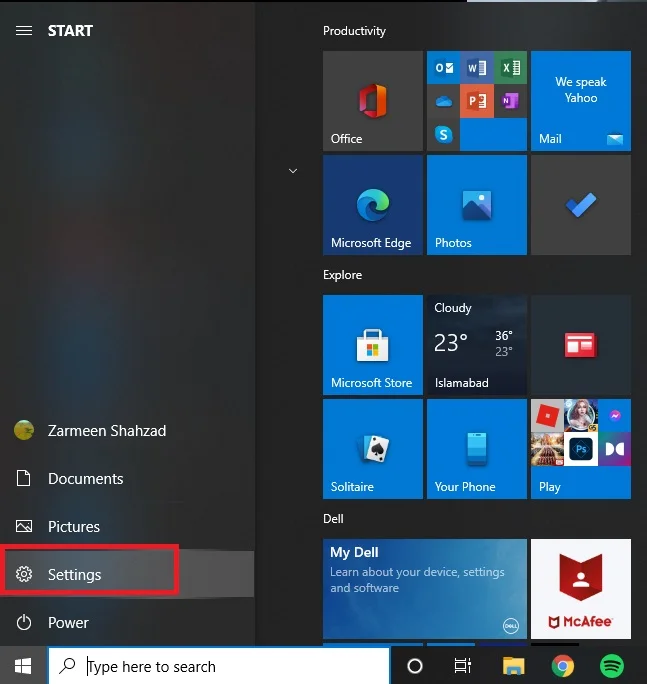Click the Windows Start button
Screen dimensions: 647x684
tap(23, 666)
